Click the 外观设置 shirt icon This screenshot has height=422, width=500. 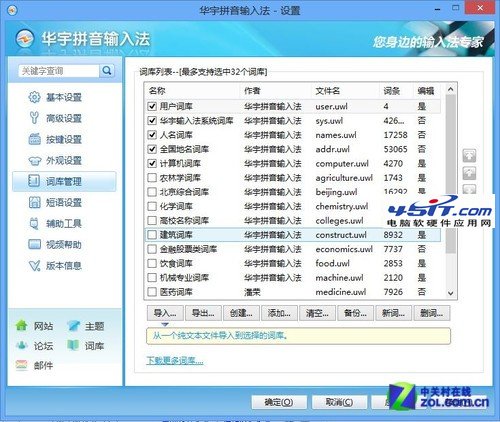(x=34, y=160)
